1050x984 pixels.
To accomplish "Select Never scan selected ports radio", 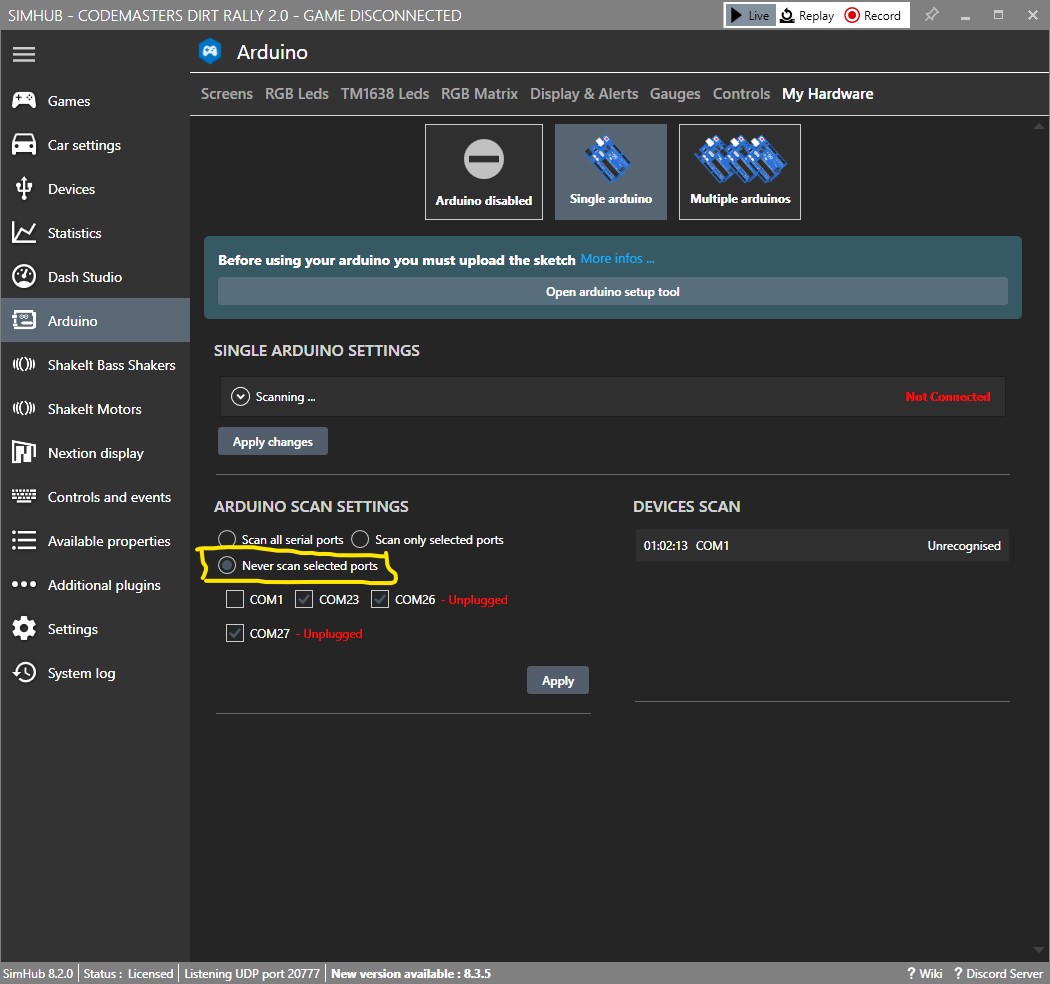I will [x=227, y=565].
